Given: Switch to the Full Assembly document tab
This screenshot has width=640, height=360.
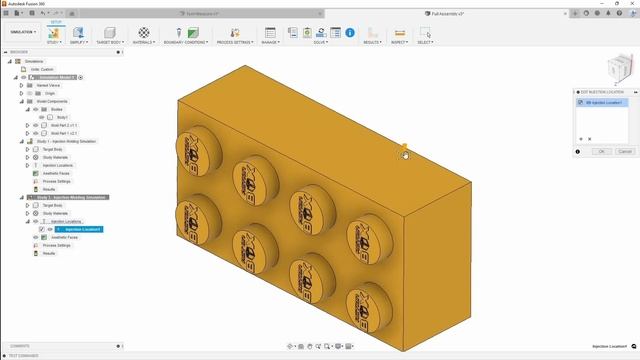Looking at the screenshot, I should click(444, 13).
